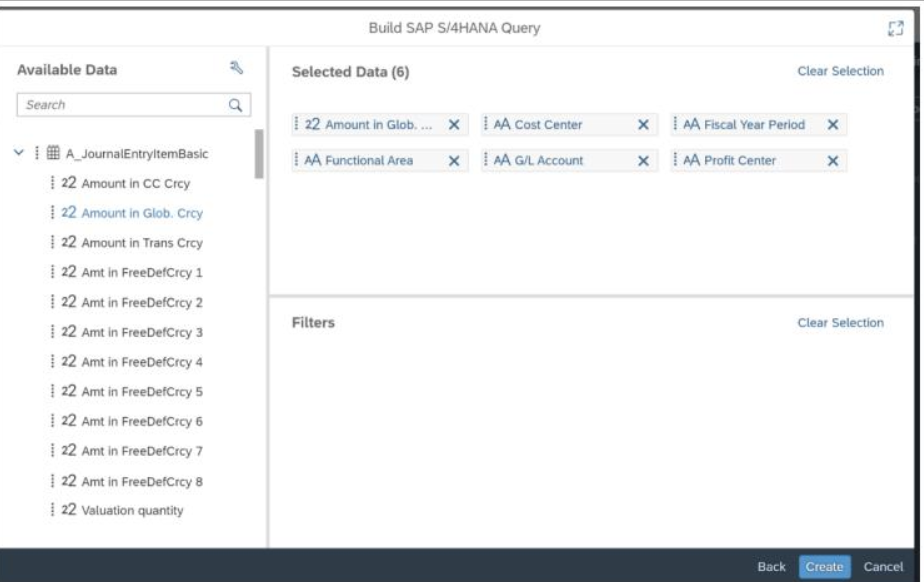Viewport: 924px width, 582px height.
Task: Click the Fiscal Year Period chip label
Action: pyautogui.click(x=754, y=125)
